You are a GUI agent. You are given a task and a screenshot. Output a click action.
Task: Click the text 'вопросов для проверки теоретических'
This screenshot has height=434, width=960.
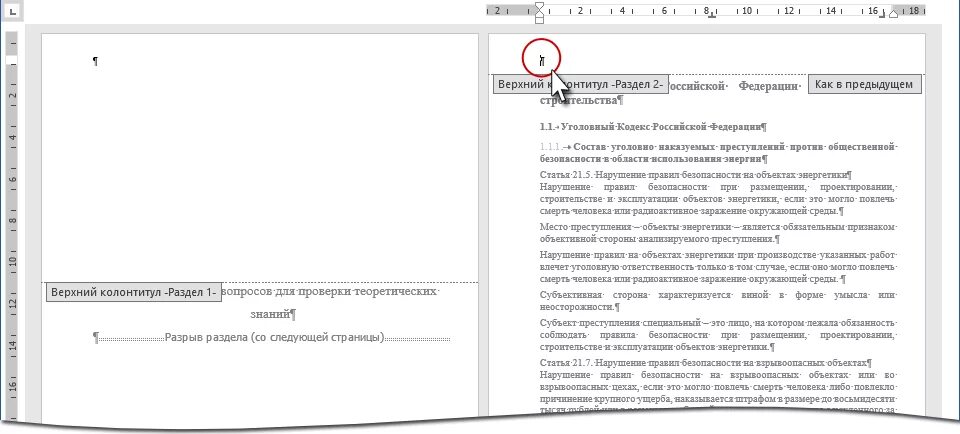(x=328, y=291)
